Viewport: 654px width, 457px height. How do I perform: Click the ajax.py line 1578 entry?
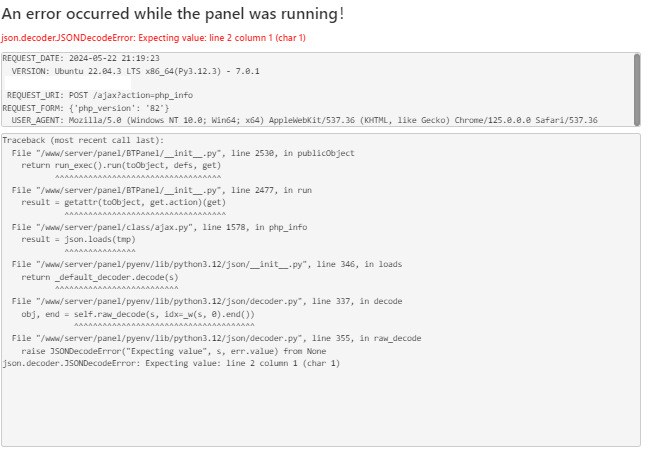pos(159,227)
